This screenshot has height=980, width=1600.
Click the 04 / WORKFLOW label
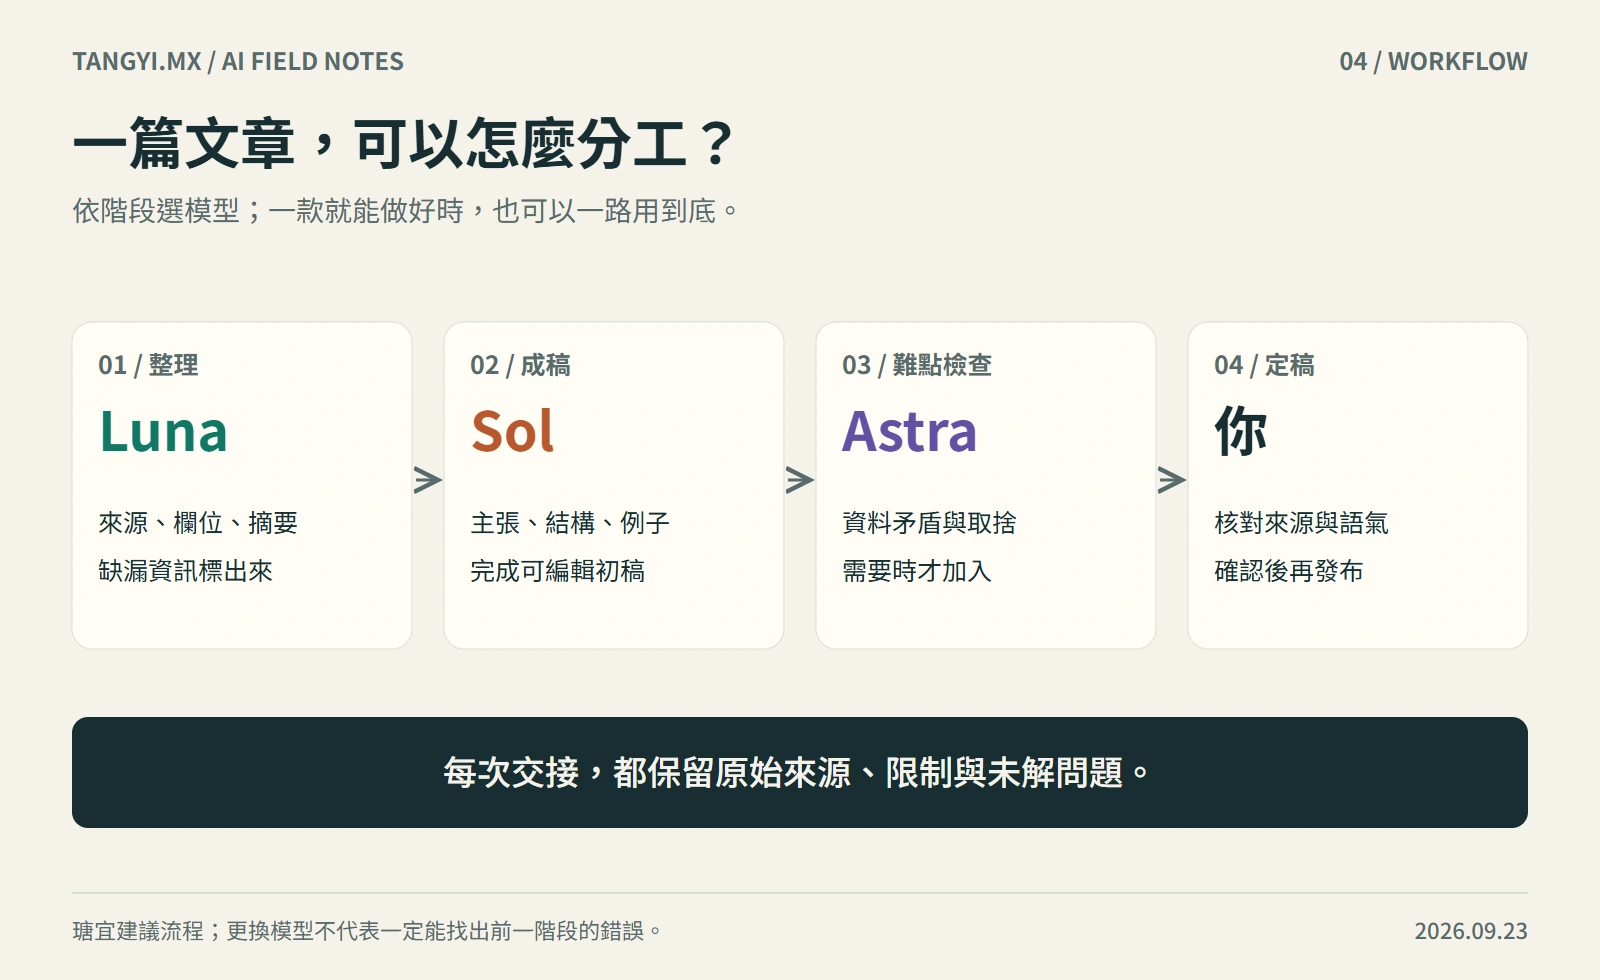pos(1433,62)
